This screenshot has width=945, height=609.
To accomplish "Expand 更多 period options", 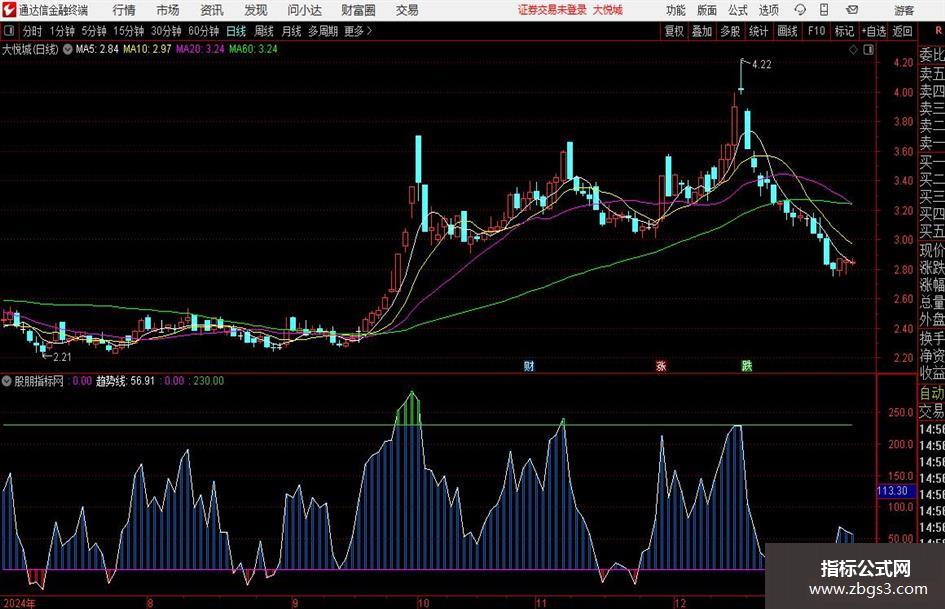I will coord(357,31).
